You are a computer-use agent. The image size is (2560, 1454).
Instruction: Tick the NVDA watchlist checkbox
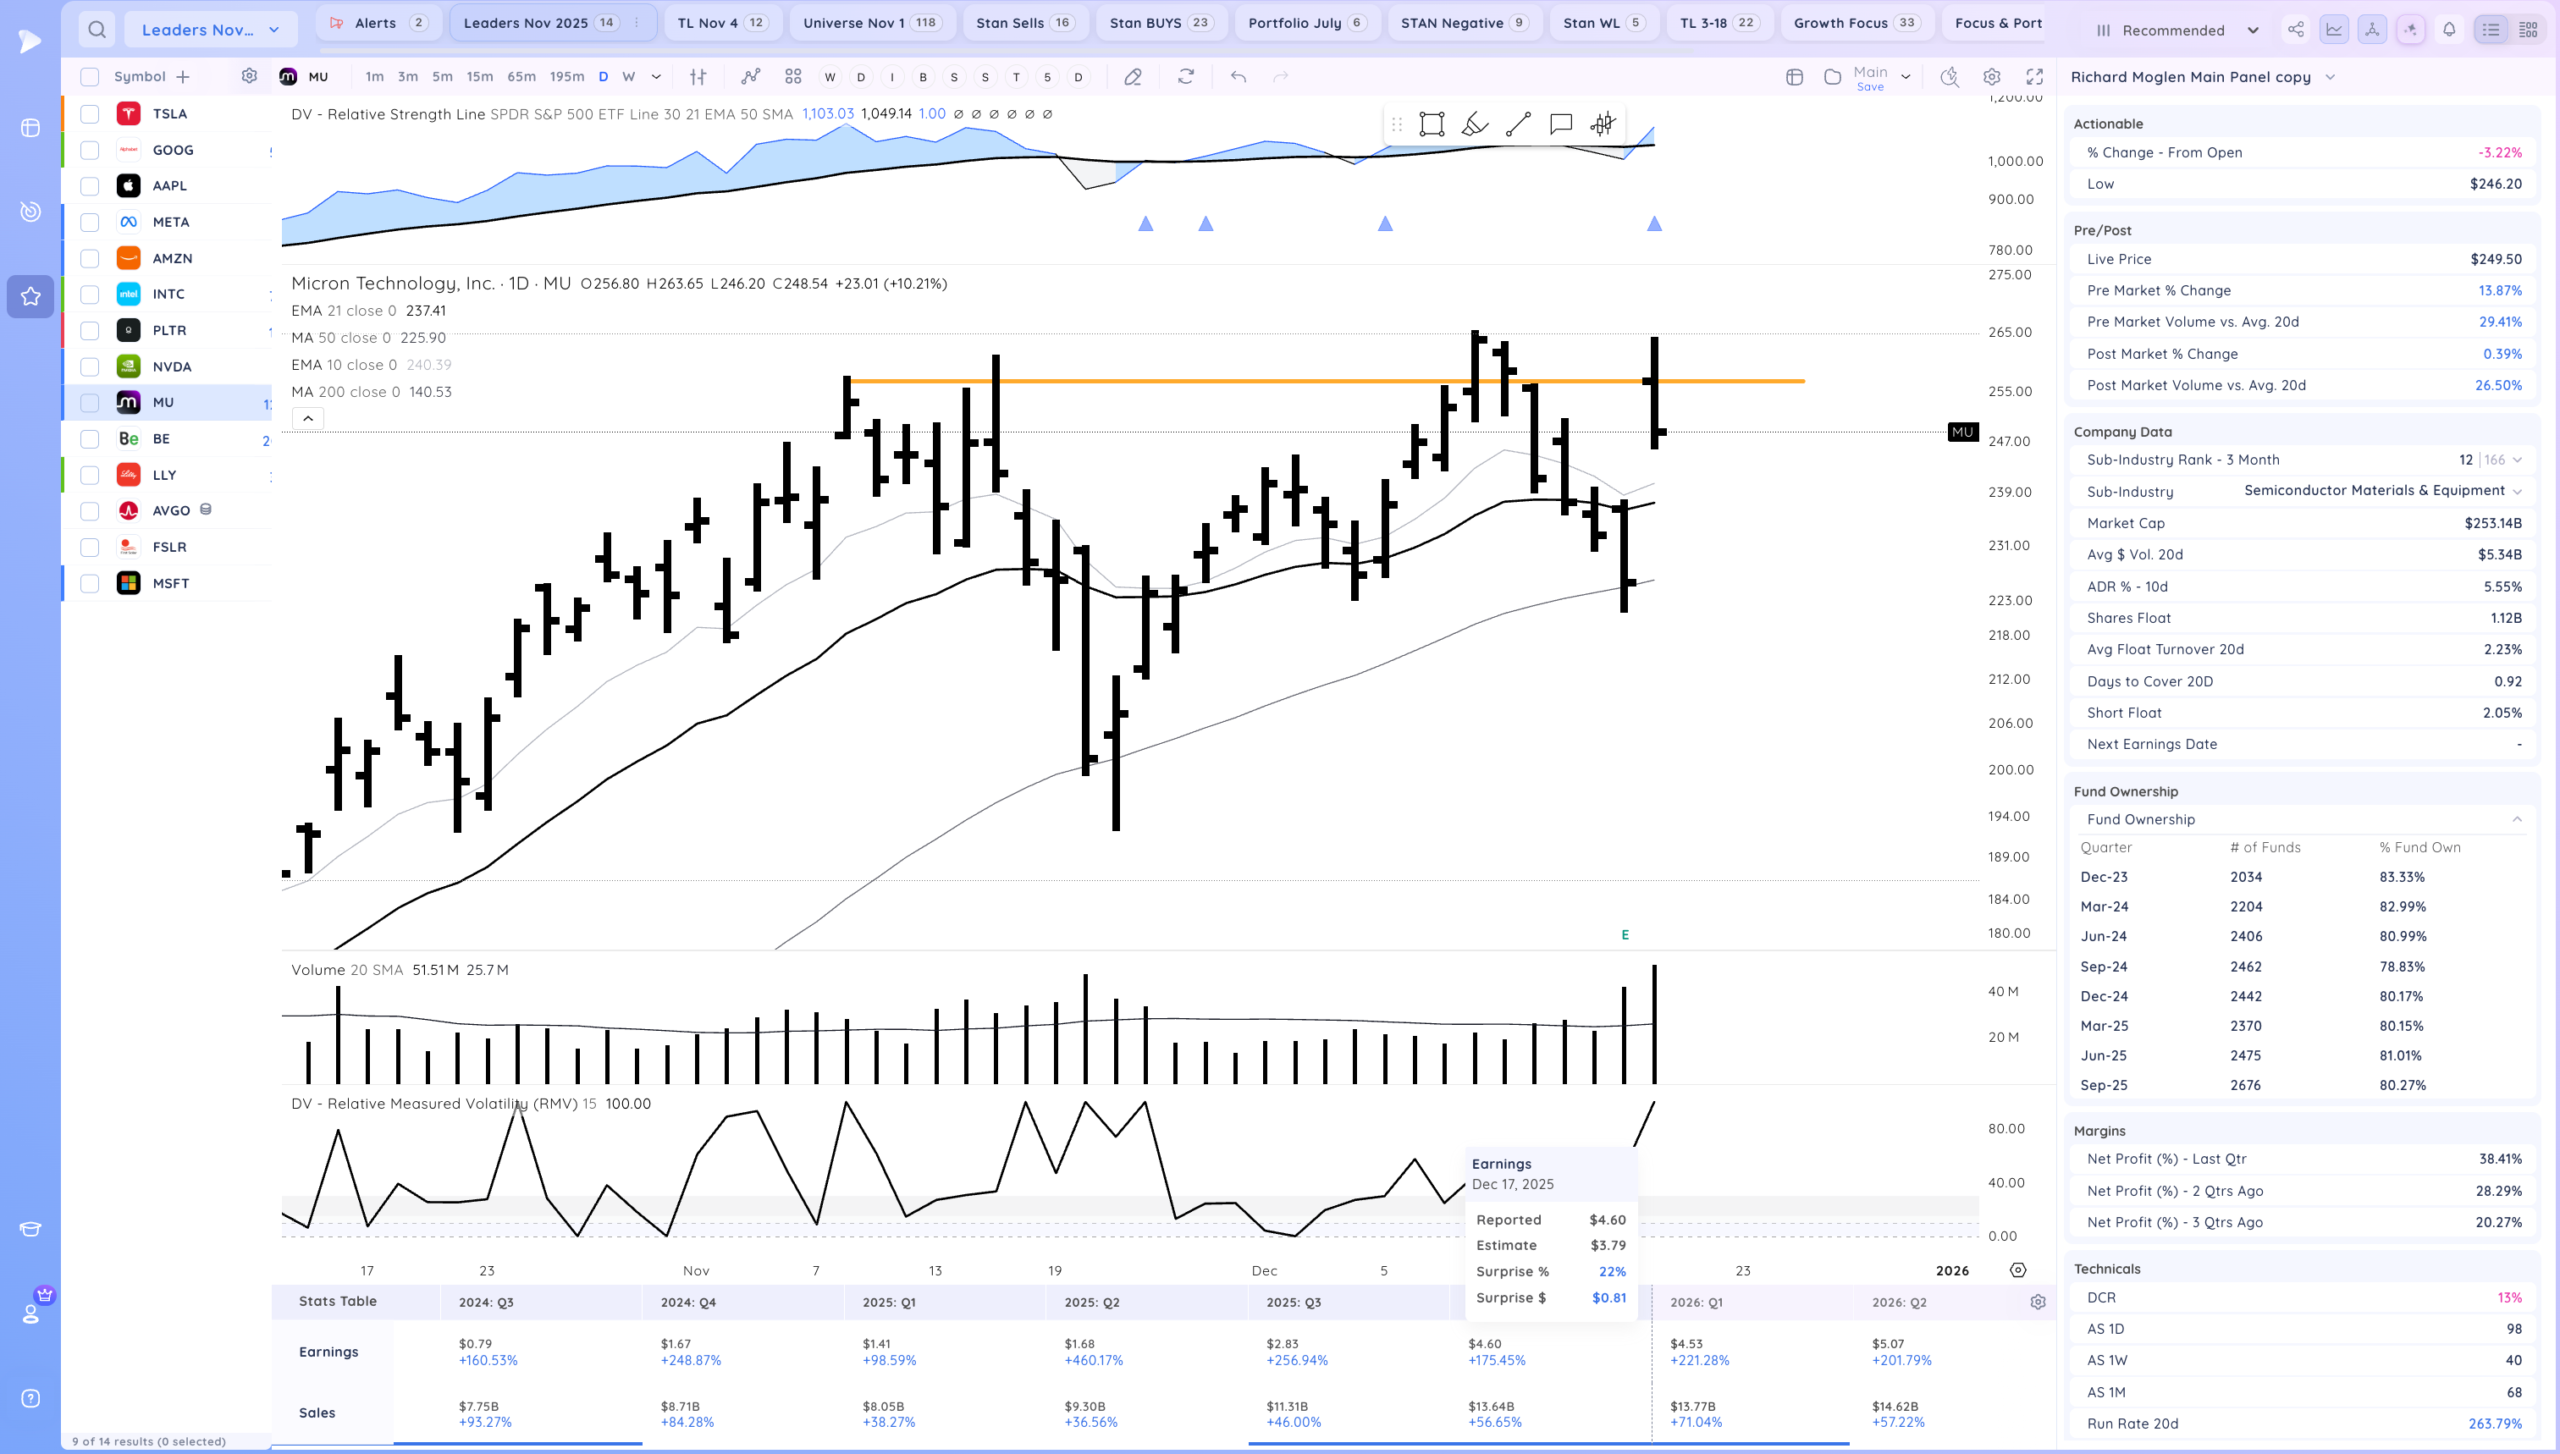90,367
